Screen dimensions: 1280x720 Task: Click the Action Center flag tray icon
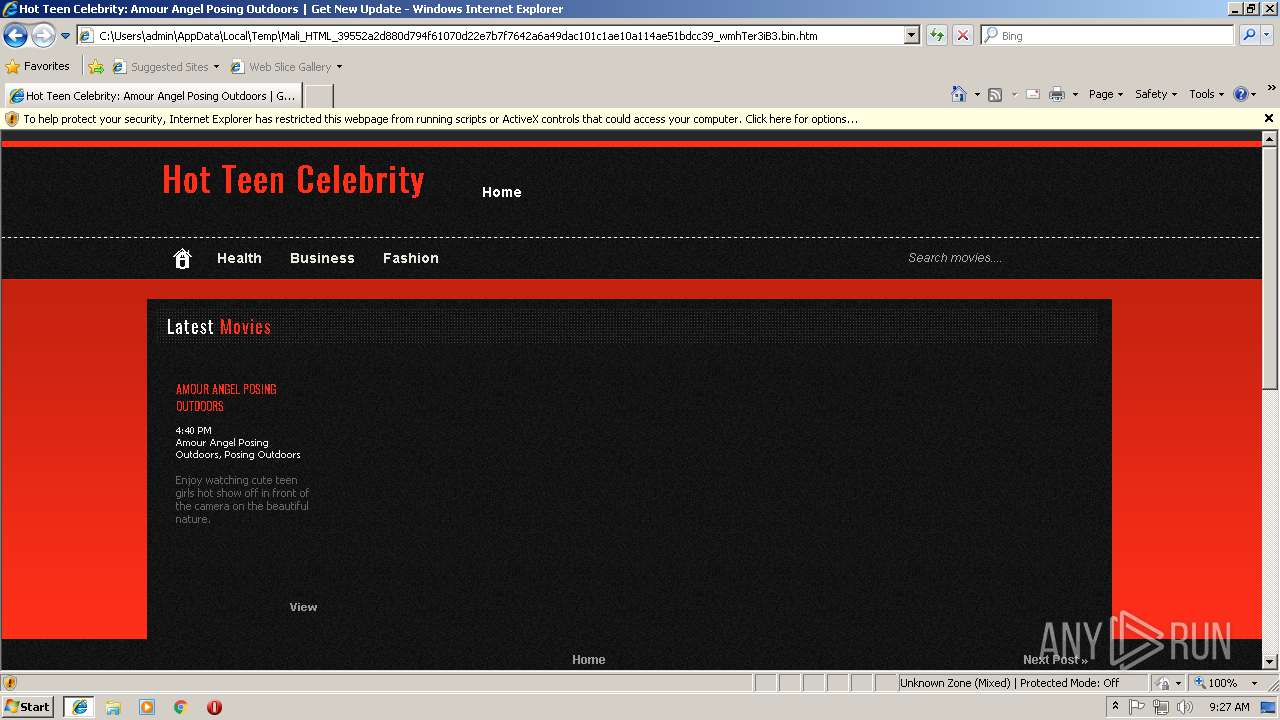click(1138, 707)
